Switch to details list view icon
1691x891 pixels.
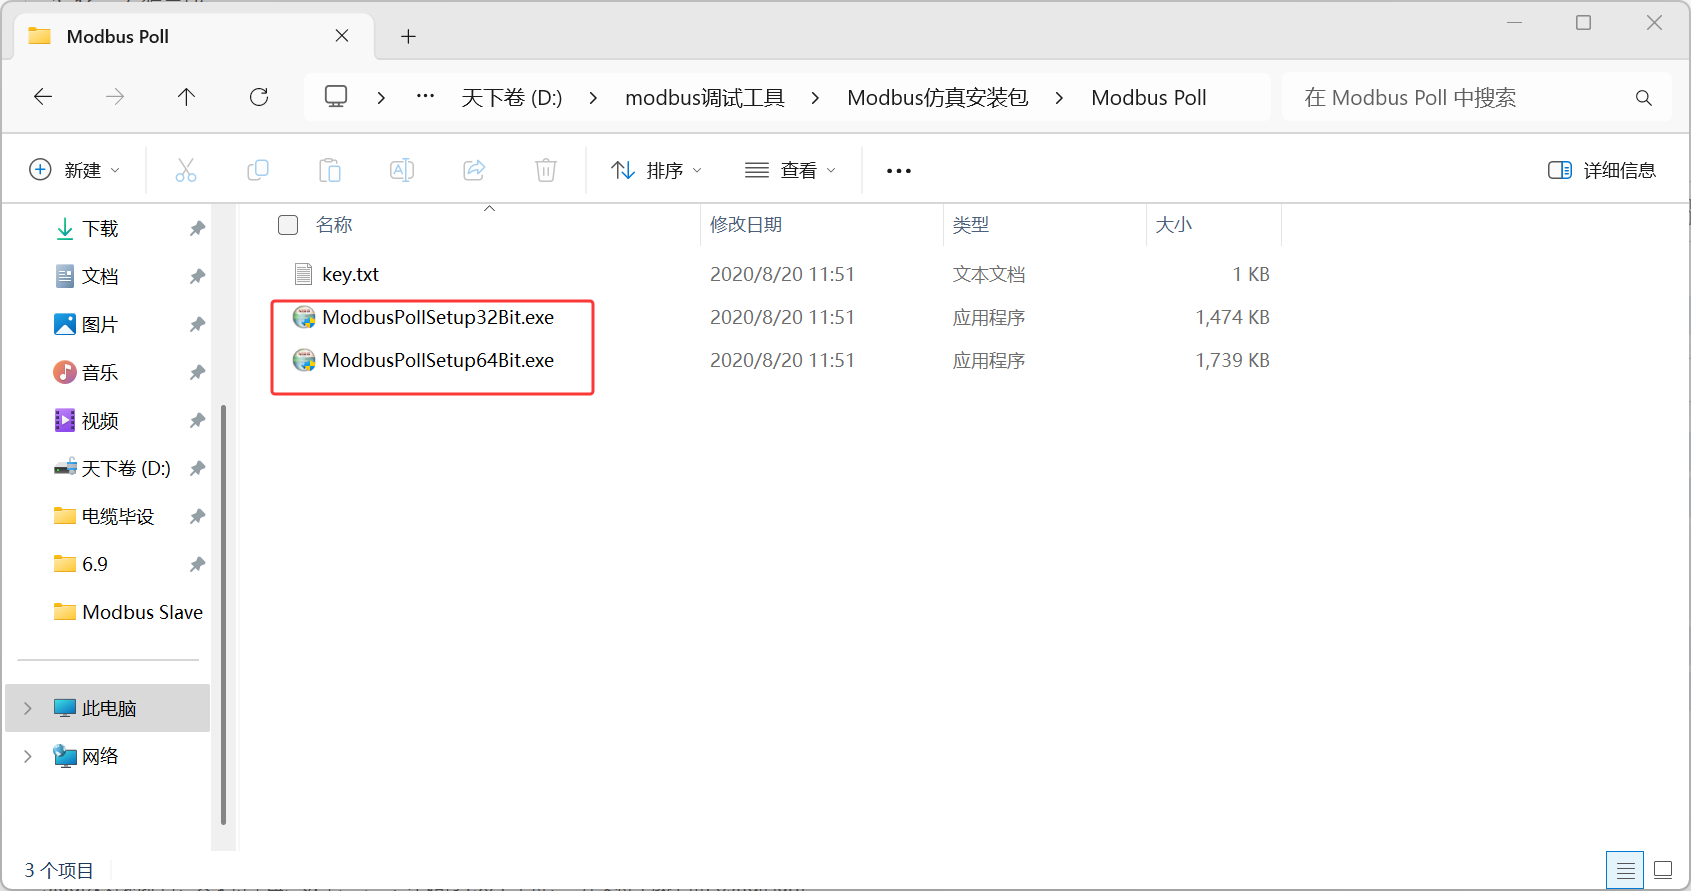pos(1625,870)
